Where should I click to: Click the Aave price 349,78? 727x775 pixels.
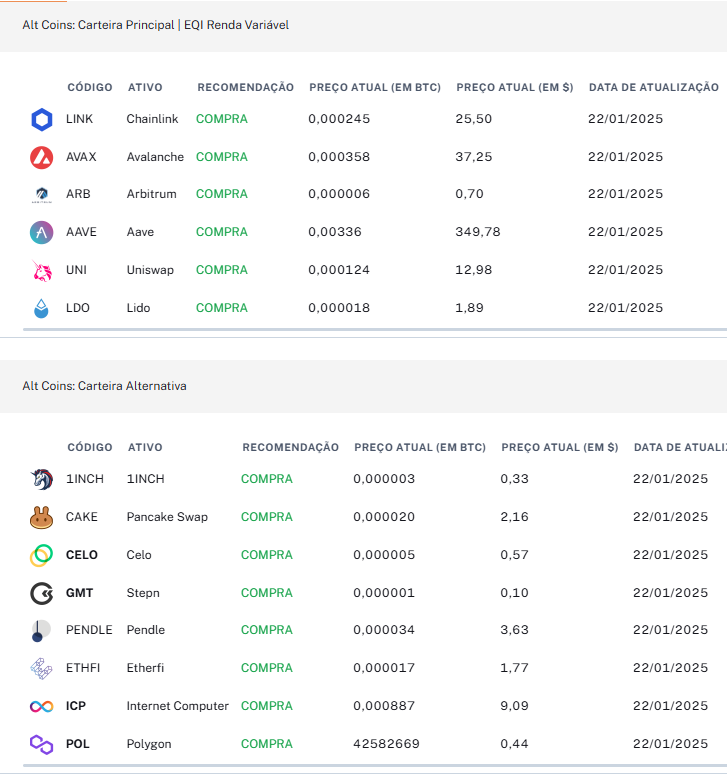478,232
